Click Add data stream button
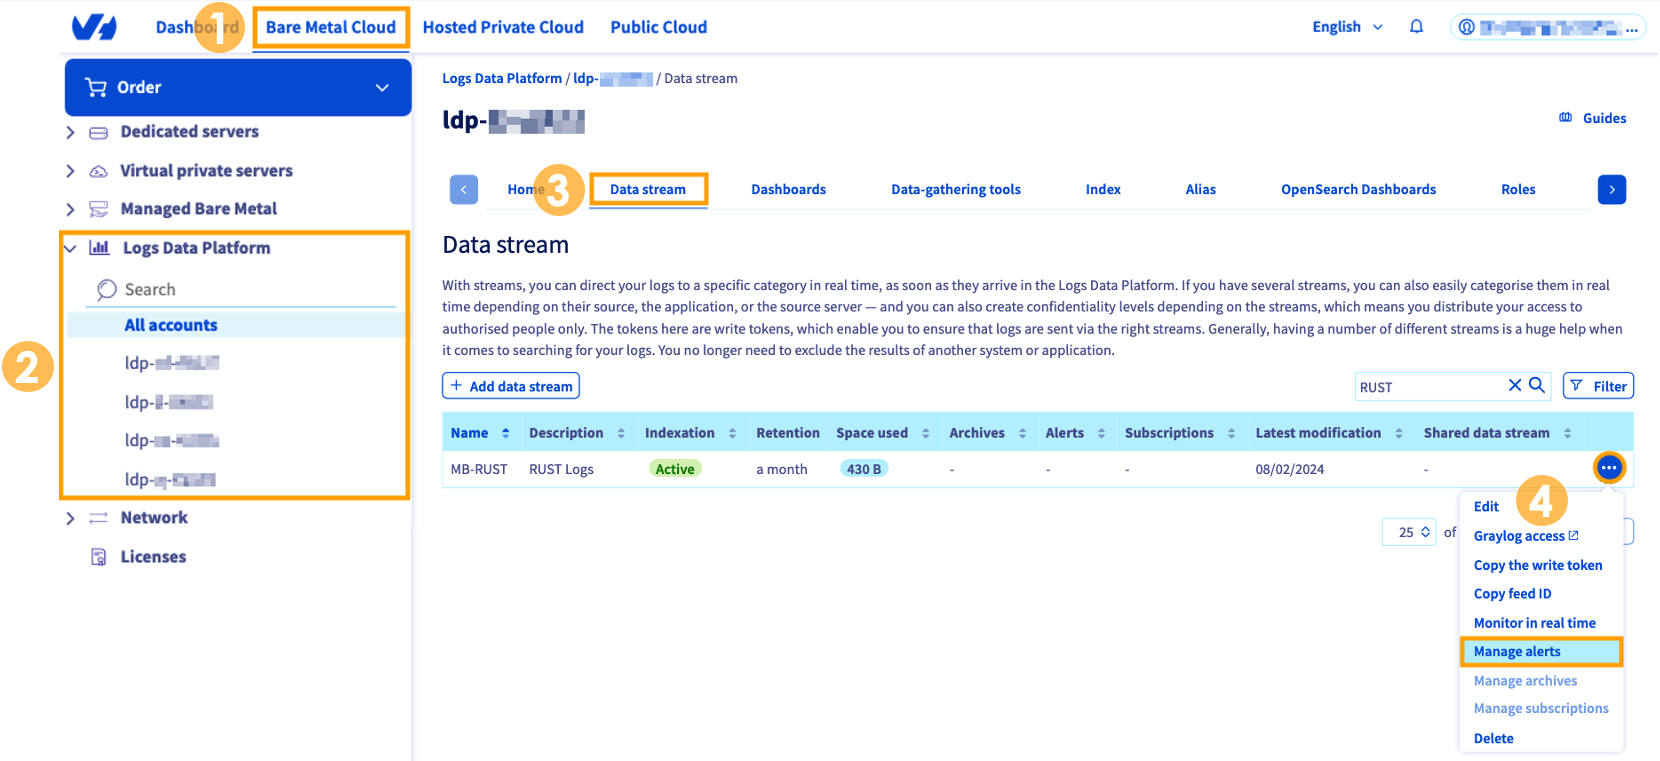This screenshot has height=761, width=1660. tap(511, 386)
